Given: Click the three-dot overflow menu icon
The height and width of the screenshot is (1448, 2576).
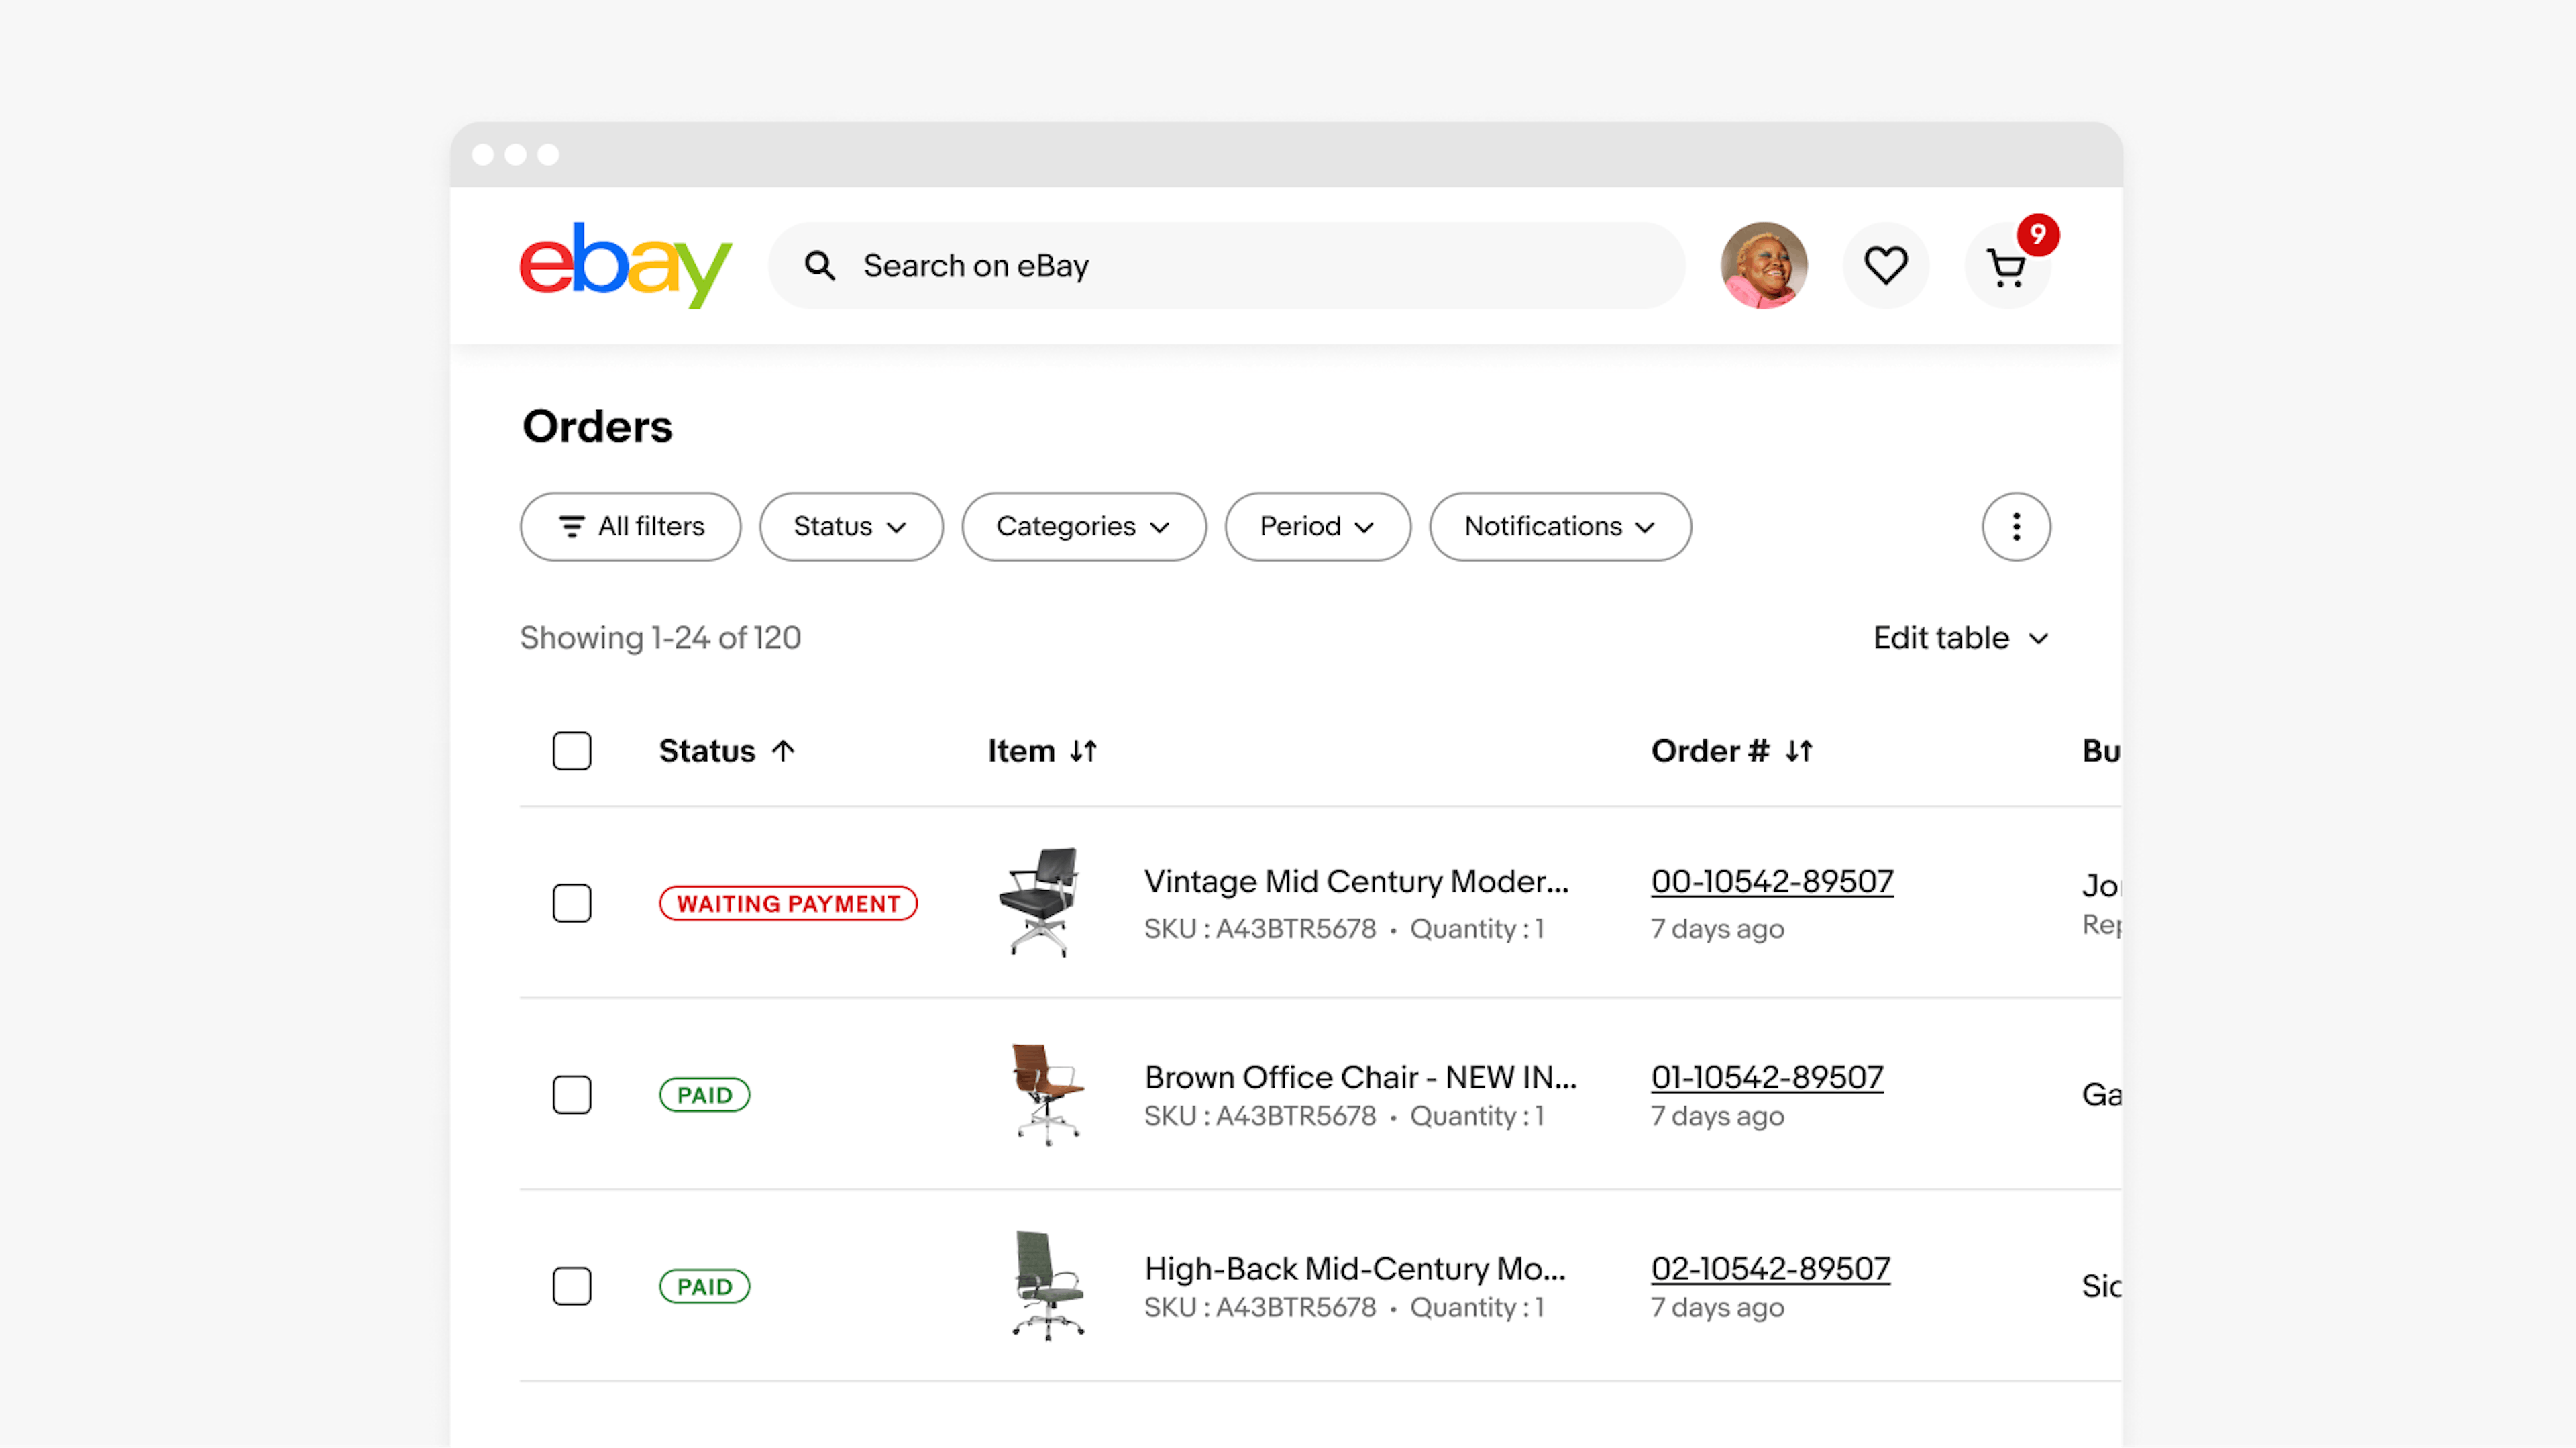Looking at the screenshot, I should (2015, 526).
